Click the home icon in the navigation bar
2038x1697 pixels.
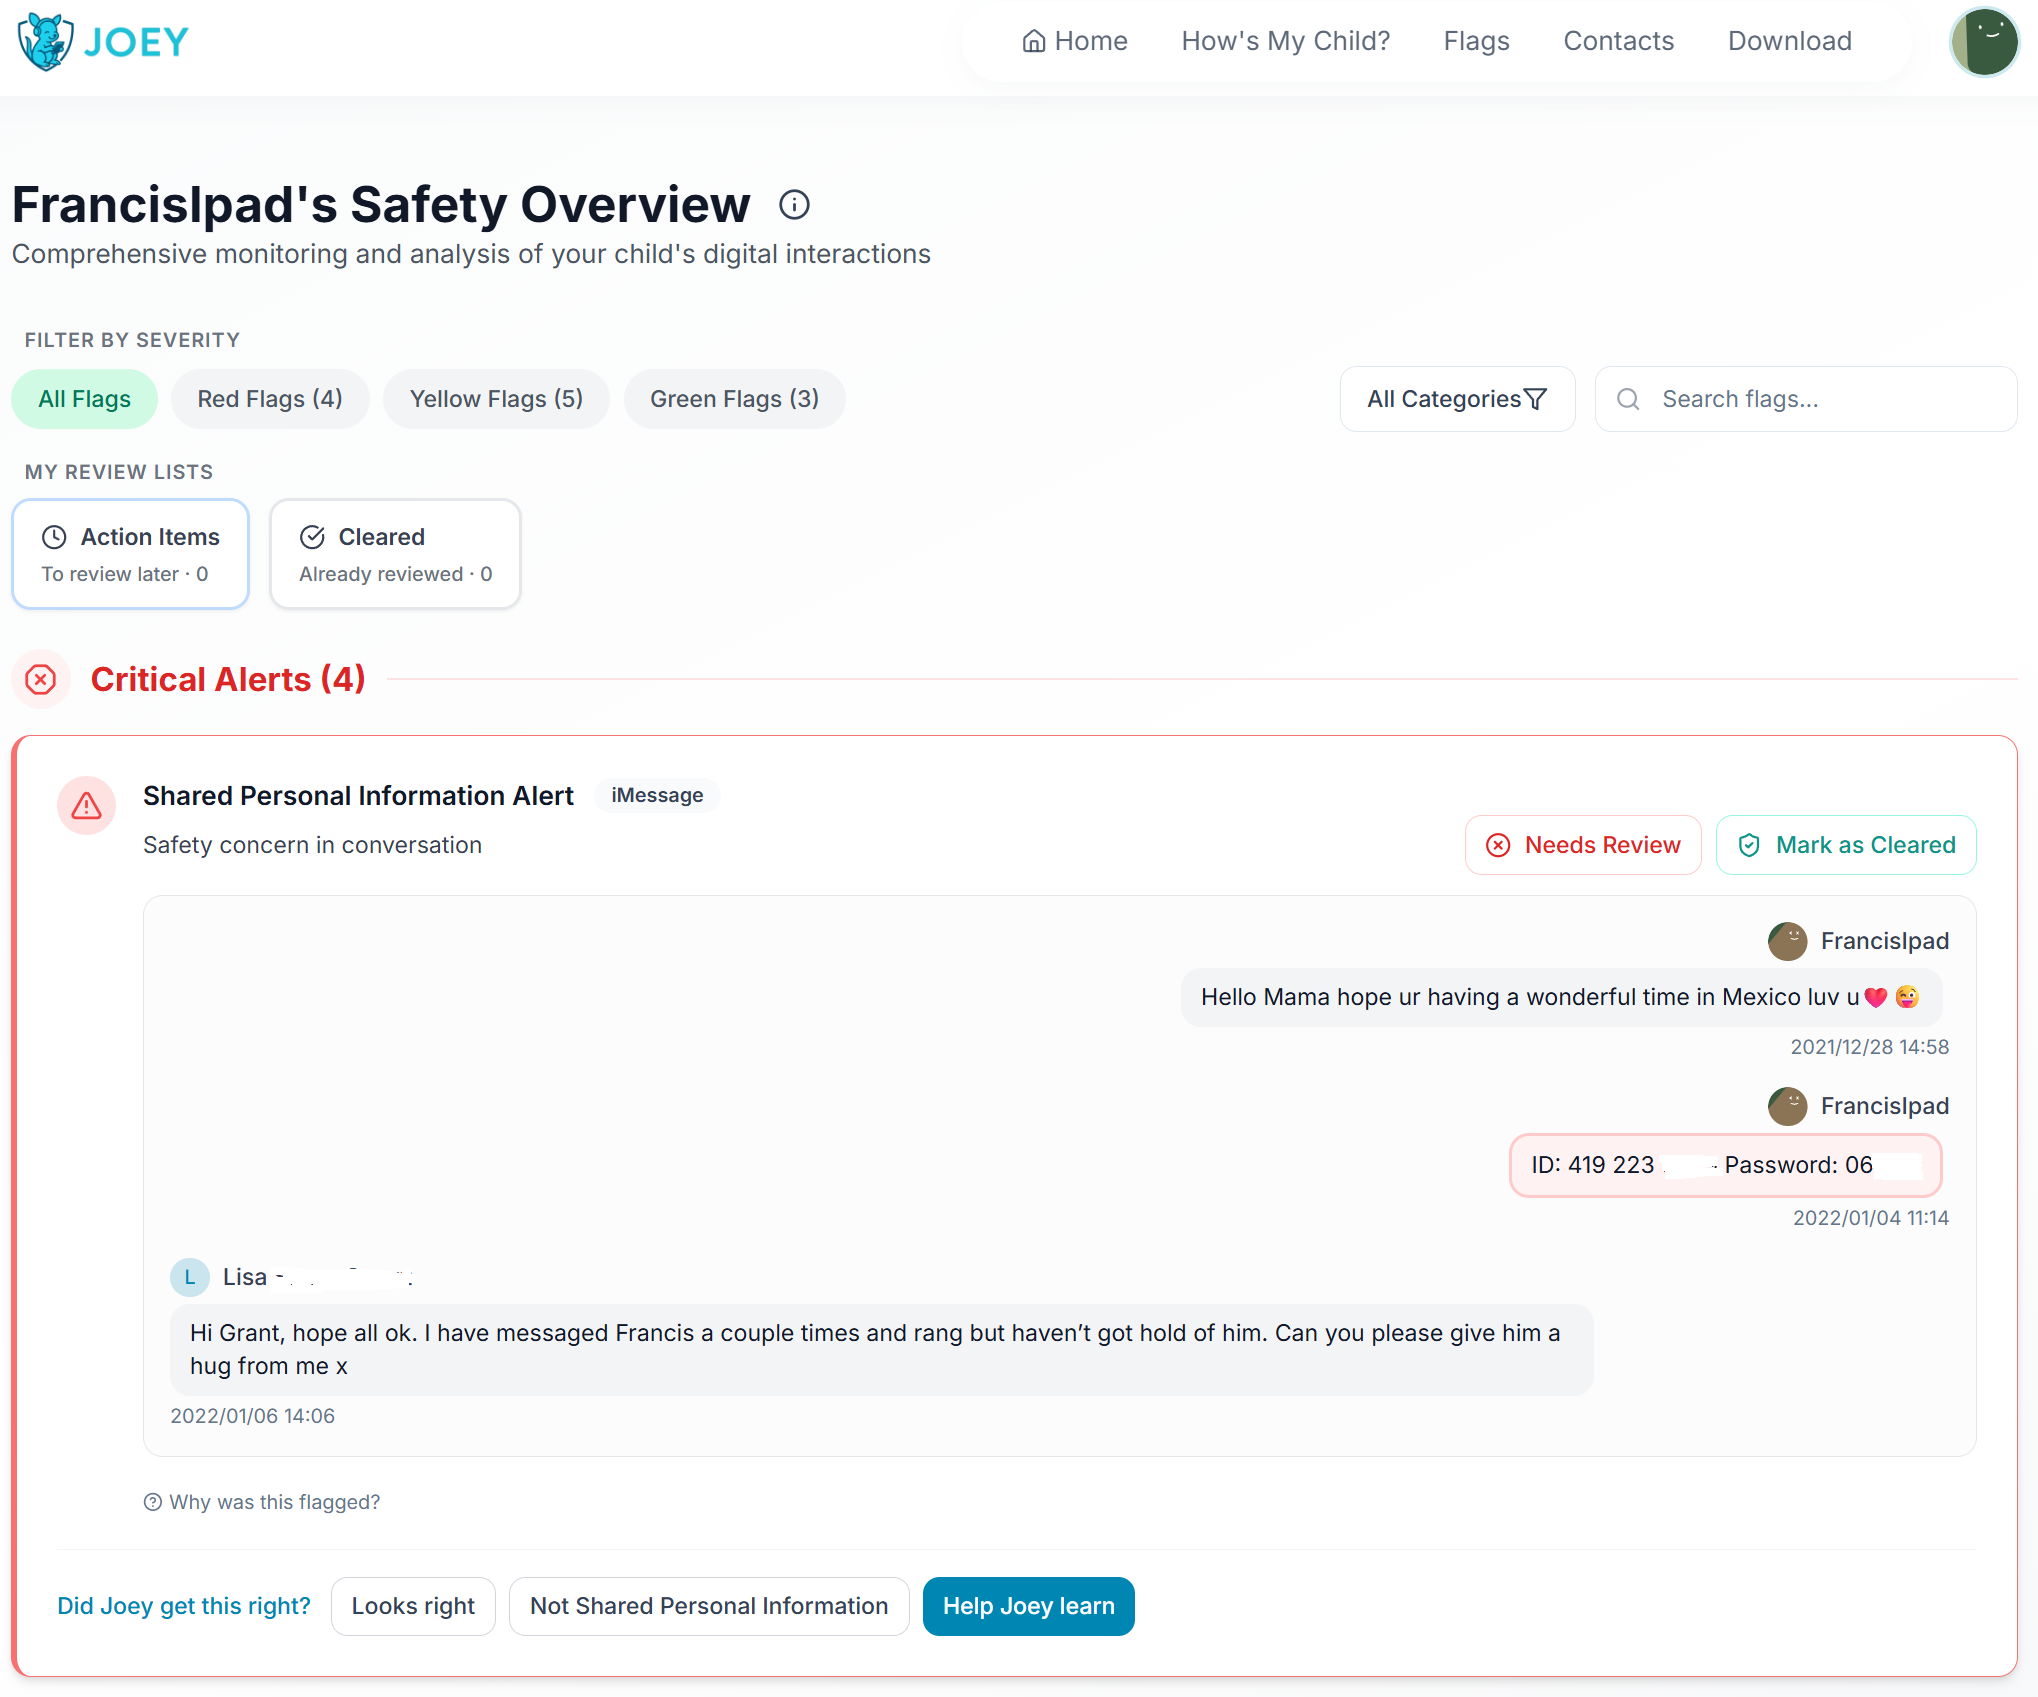click(x=1034, y=41)
